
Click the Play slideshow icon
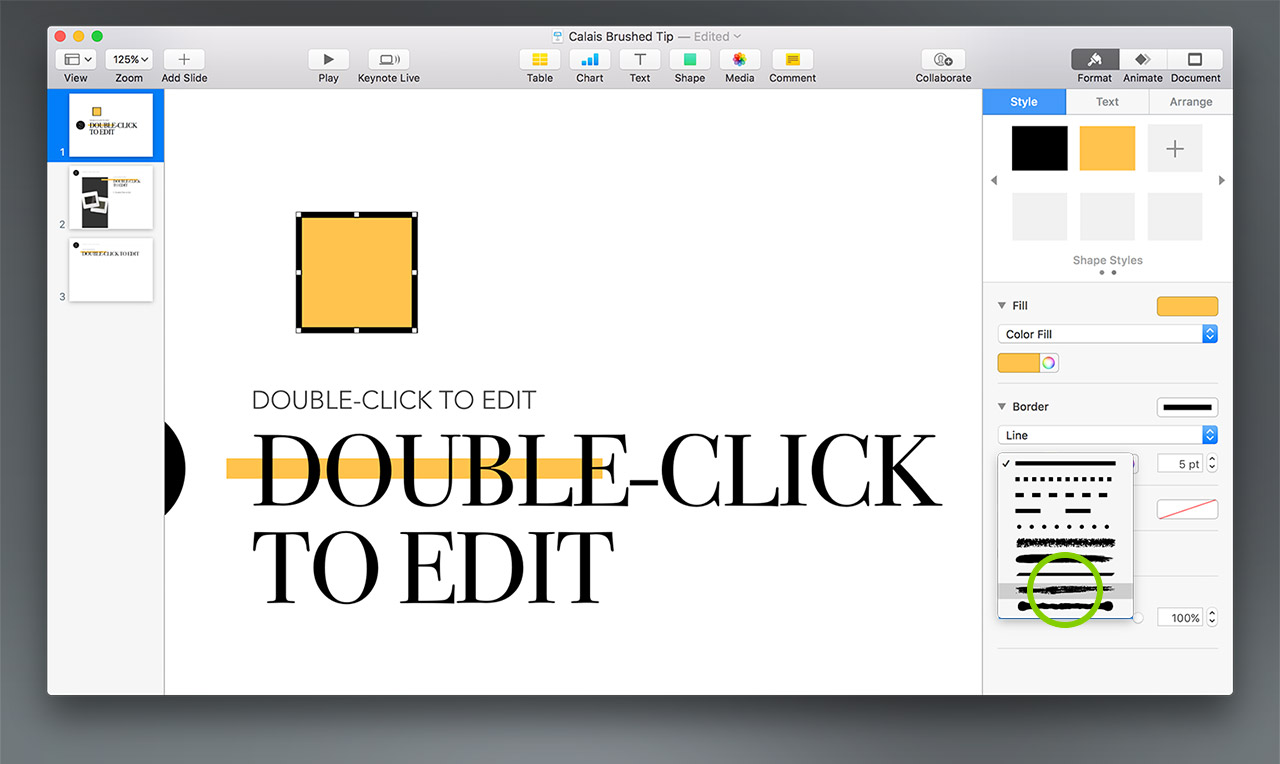(x=328, y=60)
